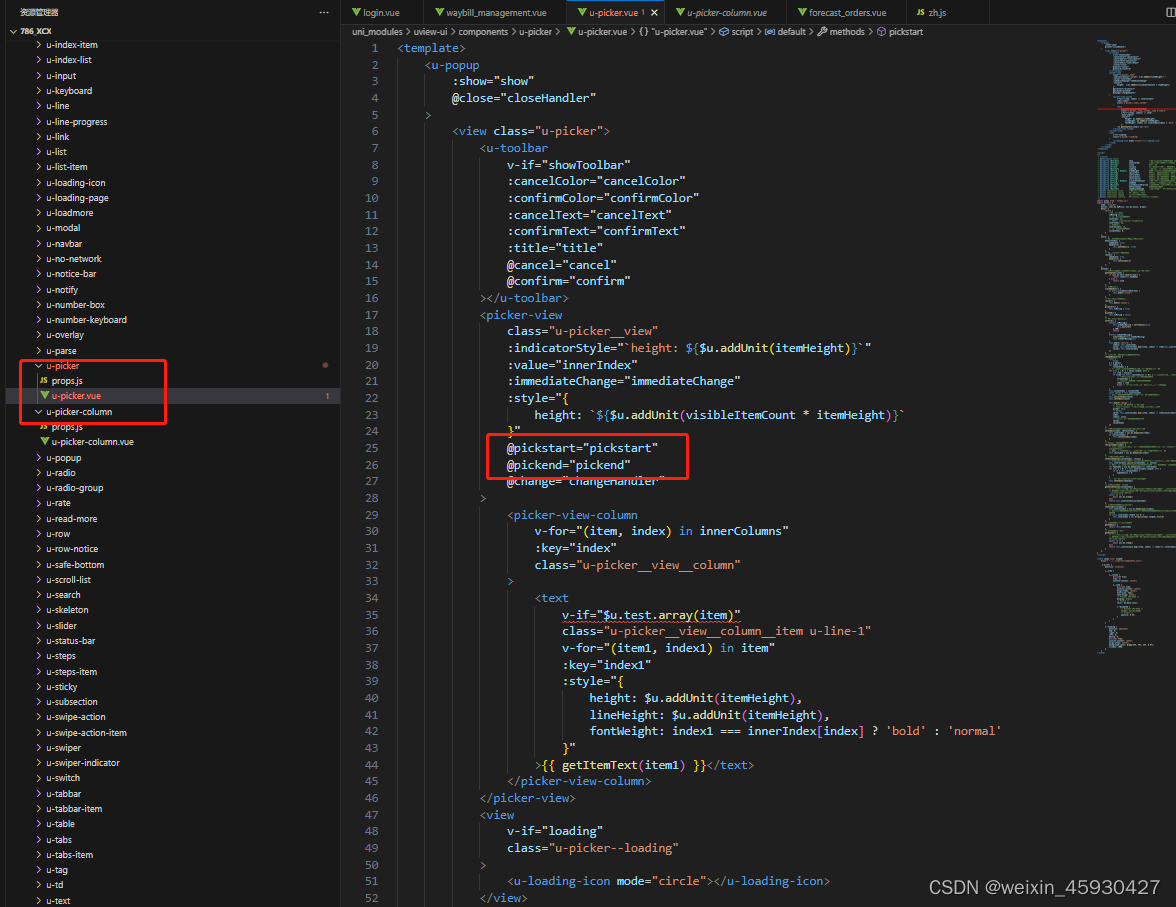Collapse the u-picker folder in the explorer
Screen dimensions: 1176x907
coord(38,365)
